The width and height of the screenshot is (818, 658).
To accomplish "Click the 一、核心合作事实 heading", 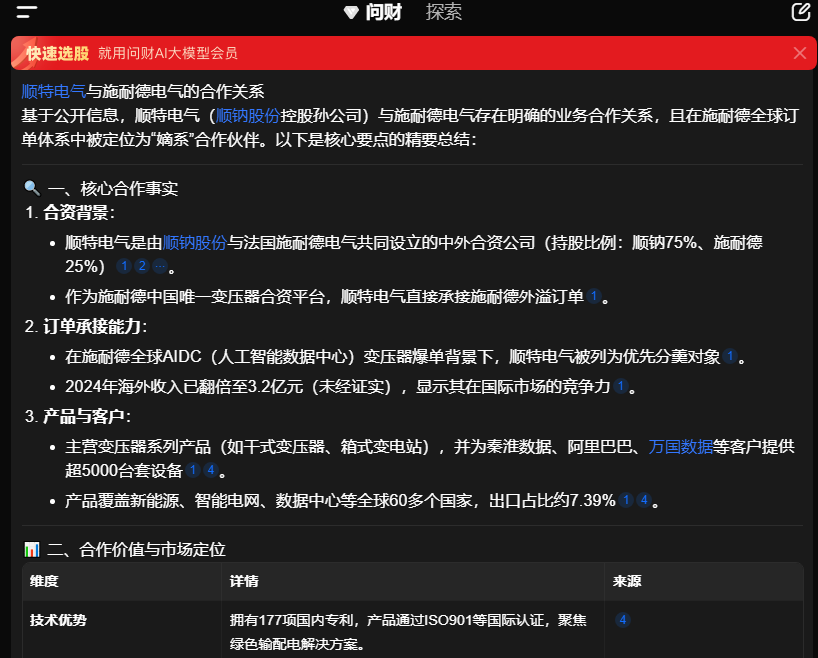I will click(x=113, y=188).
